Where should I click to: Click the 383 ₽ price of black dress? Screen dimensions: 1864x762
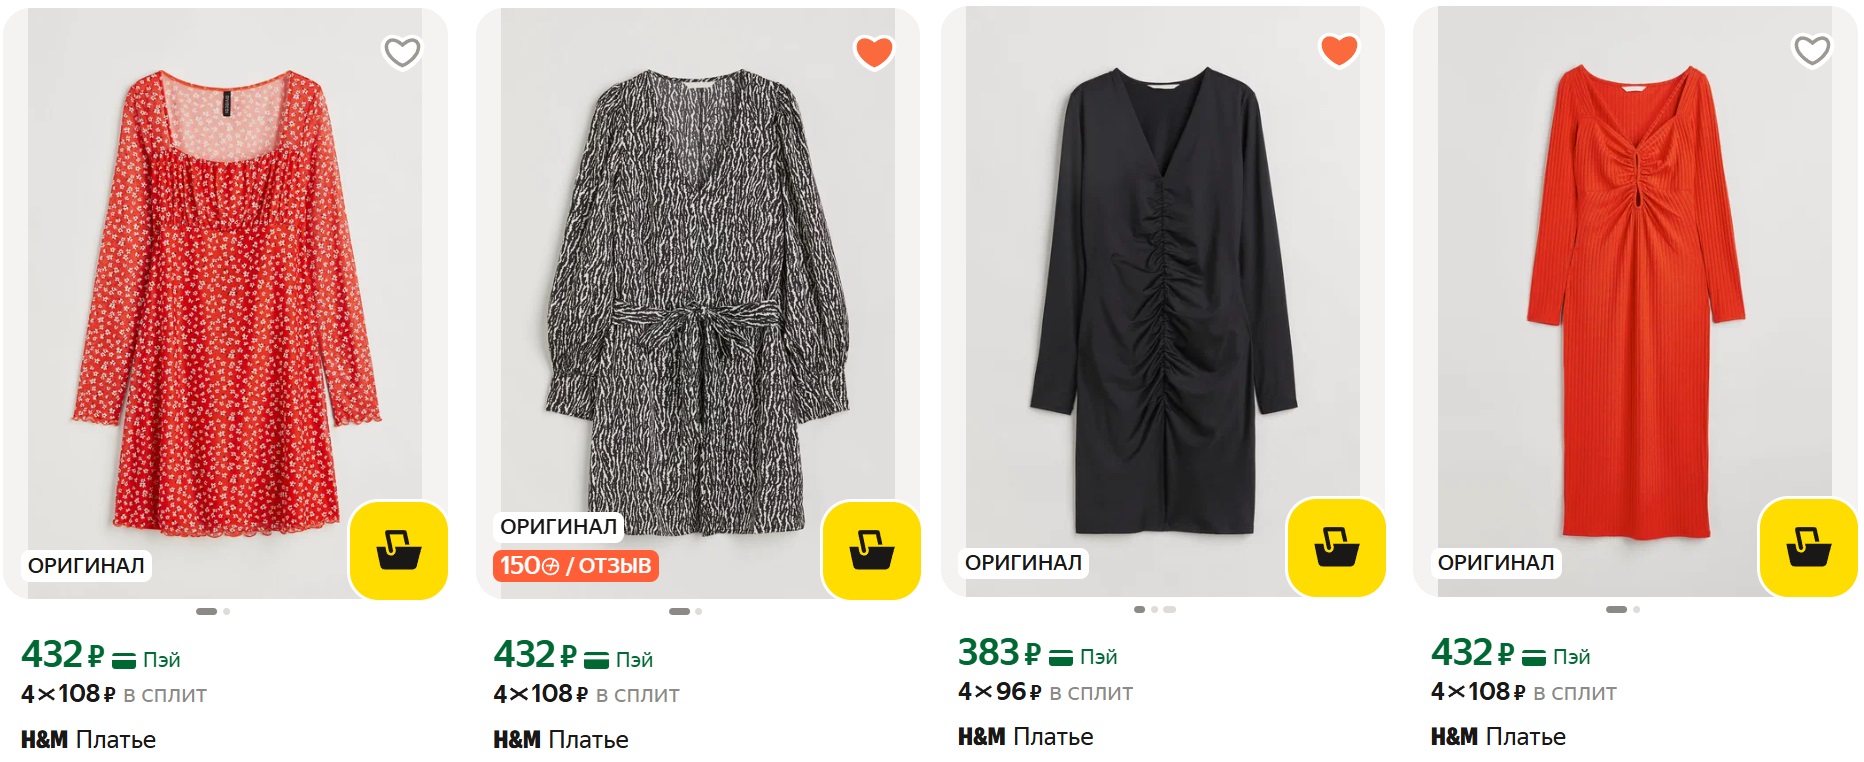(x=999, y=653)
